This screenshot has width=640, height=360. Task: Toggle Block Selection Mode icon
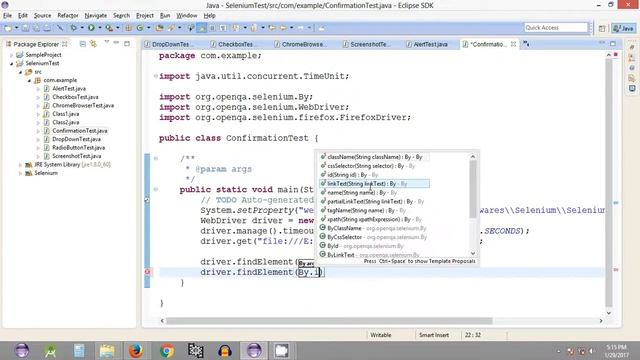pyautogui.click(x=212, y=28)
